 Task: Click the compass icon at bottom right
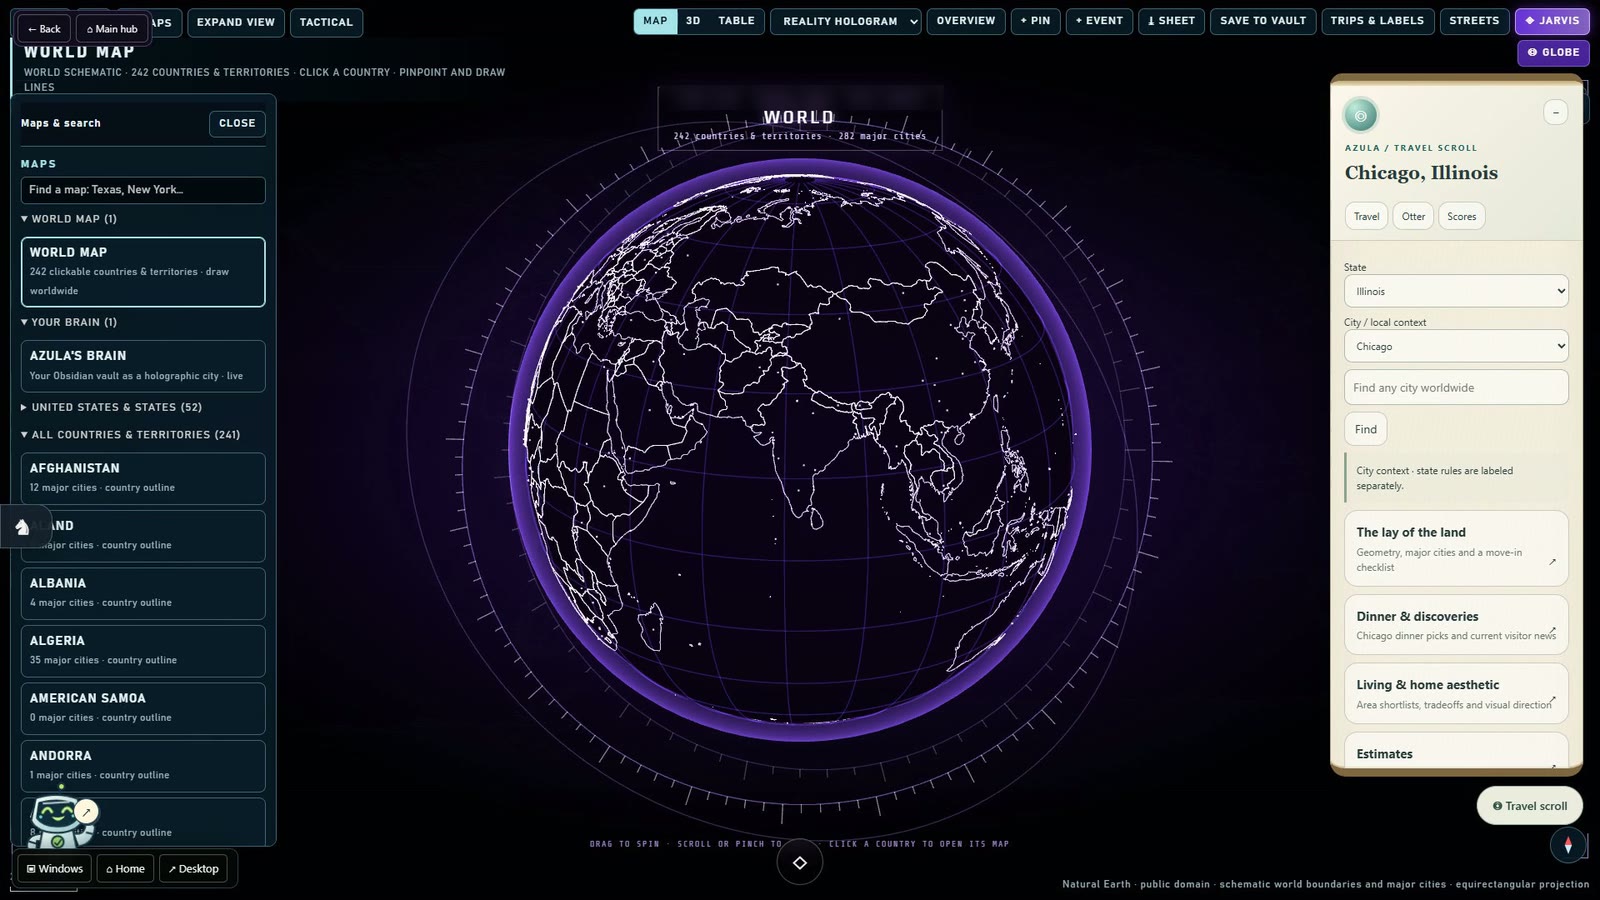tap(1568, 845)
